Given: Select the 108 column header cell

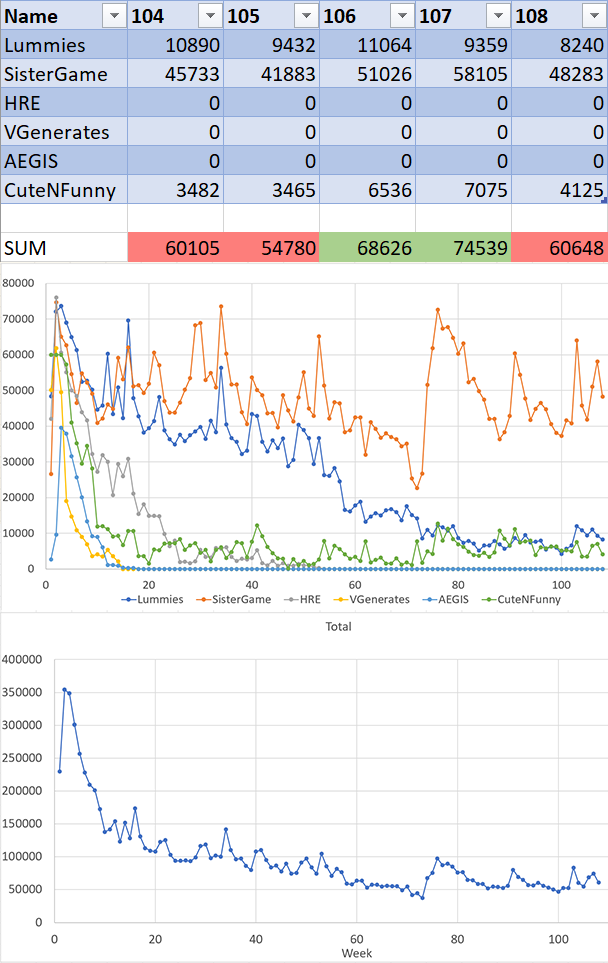Looking at the screenshot, I should click(x=559, y=16).
